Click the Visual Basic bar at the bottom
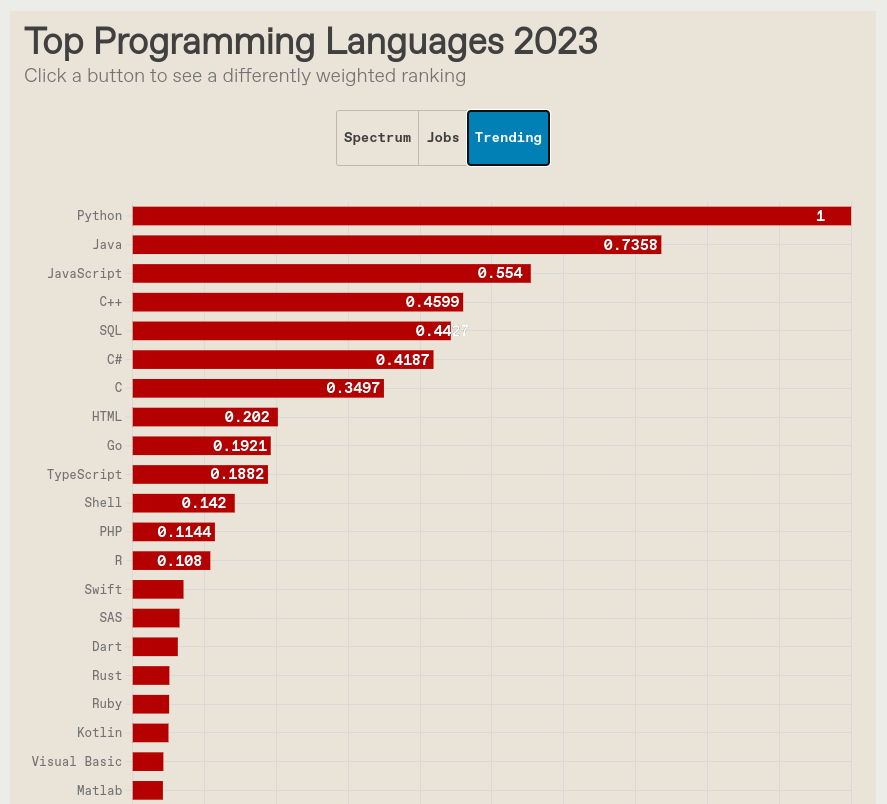This screenshot has height=804, width=887. (148, 761)
